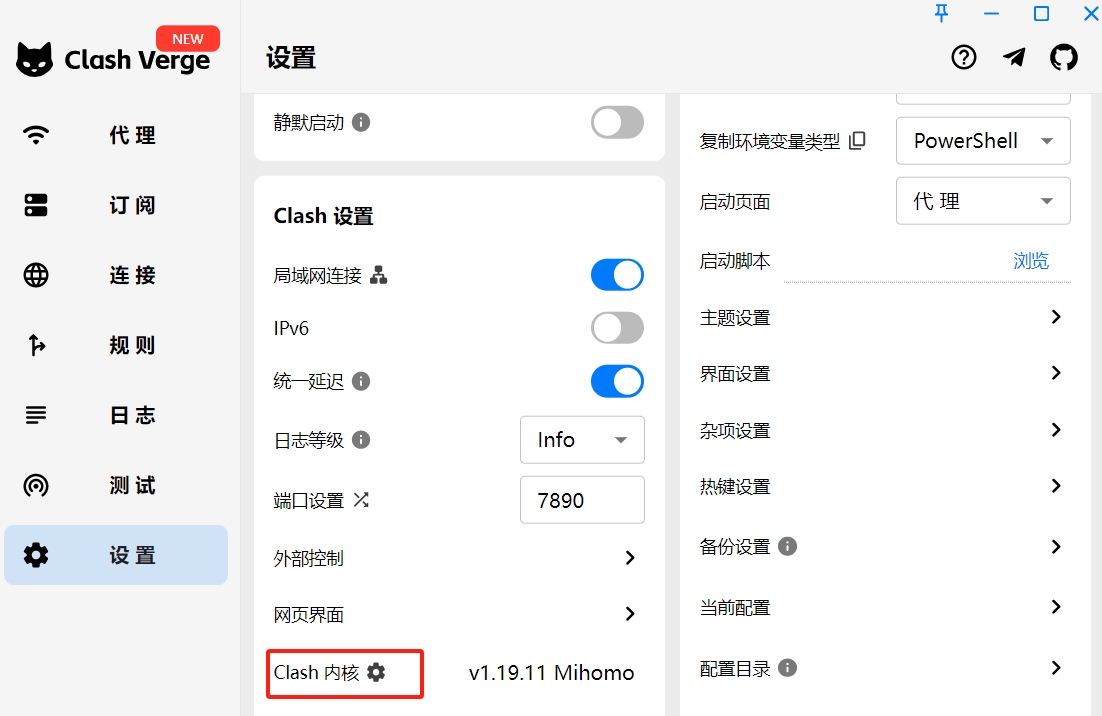This screenshot has width=1102, height=716.
Task: Click the 浏览 link for 启动脚本
Action: coord(1030,261)
